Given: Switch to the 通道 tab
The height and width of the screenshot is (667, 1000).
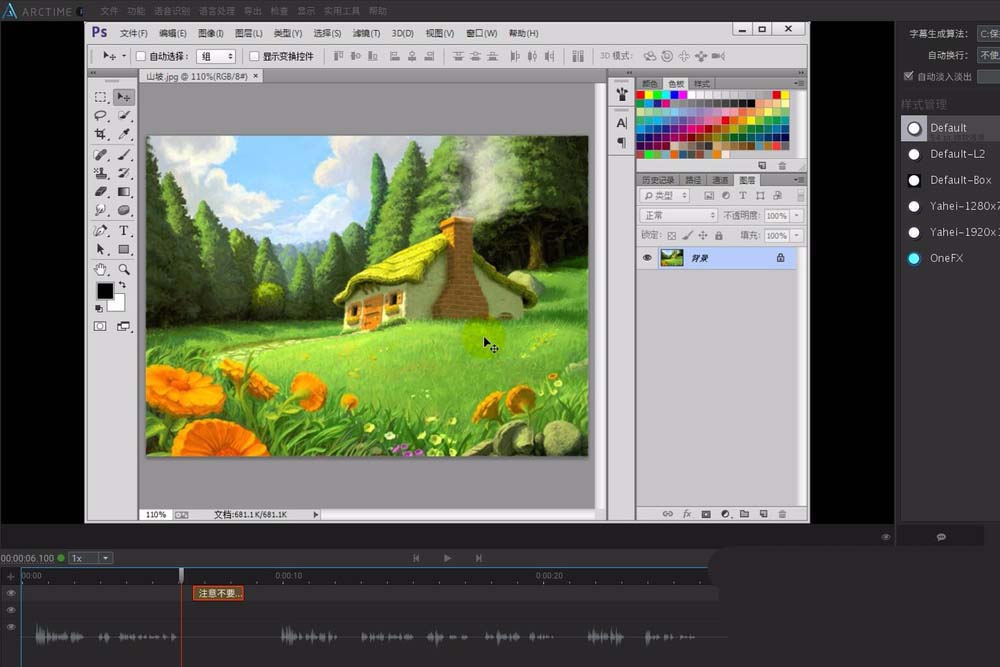Looking at the screenshot, I should click(720, 180).
